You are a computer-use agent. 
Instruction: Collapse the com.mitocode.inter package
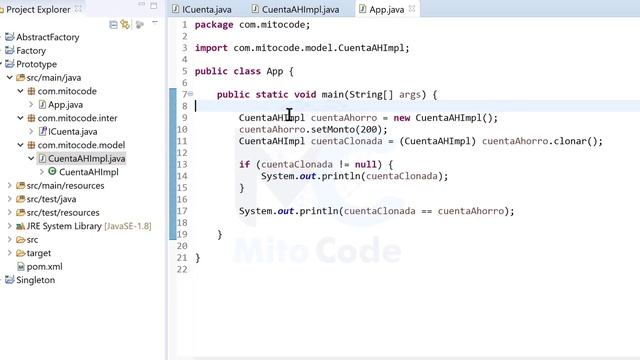[20, 118]
